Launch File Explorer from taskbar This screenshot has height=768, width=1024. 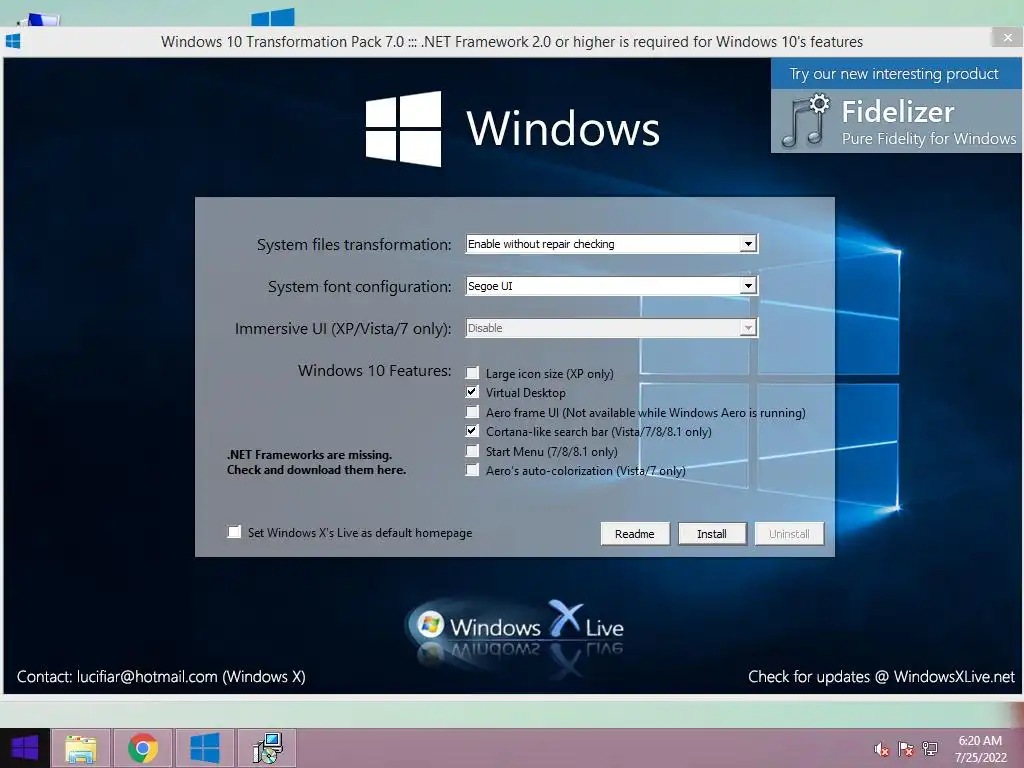pyautogui.click(x=81, y=748)
